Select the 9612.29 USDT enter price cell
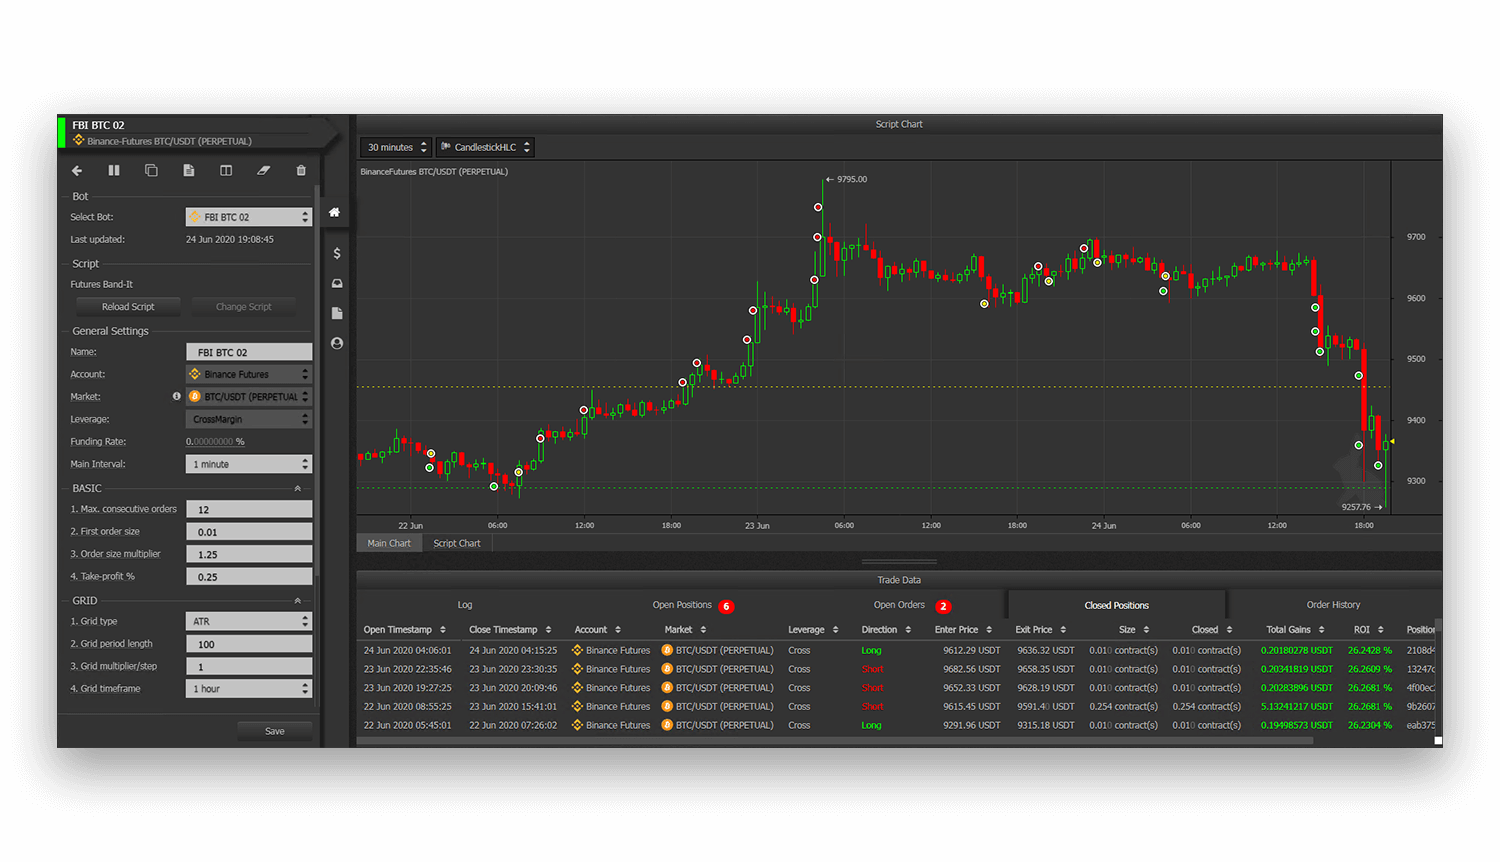1500x862 pixels. pos(971,651)
